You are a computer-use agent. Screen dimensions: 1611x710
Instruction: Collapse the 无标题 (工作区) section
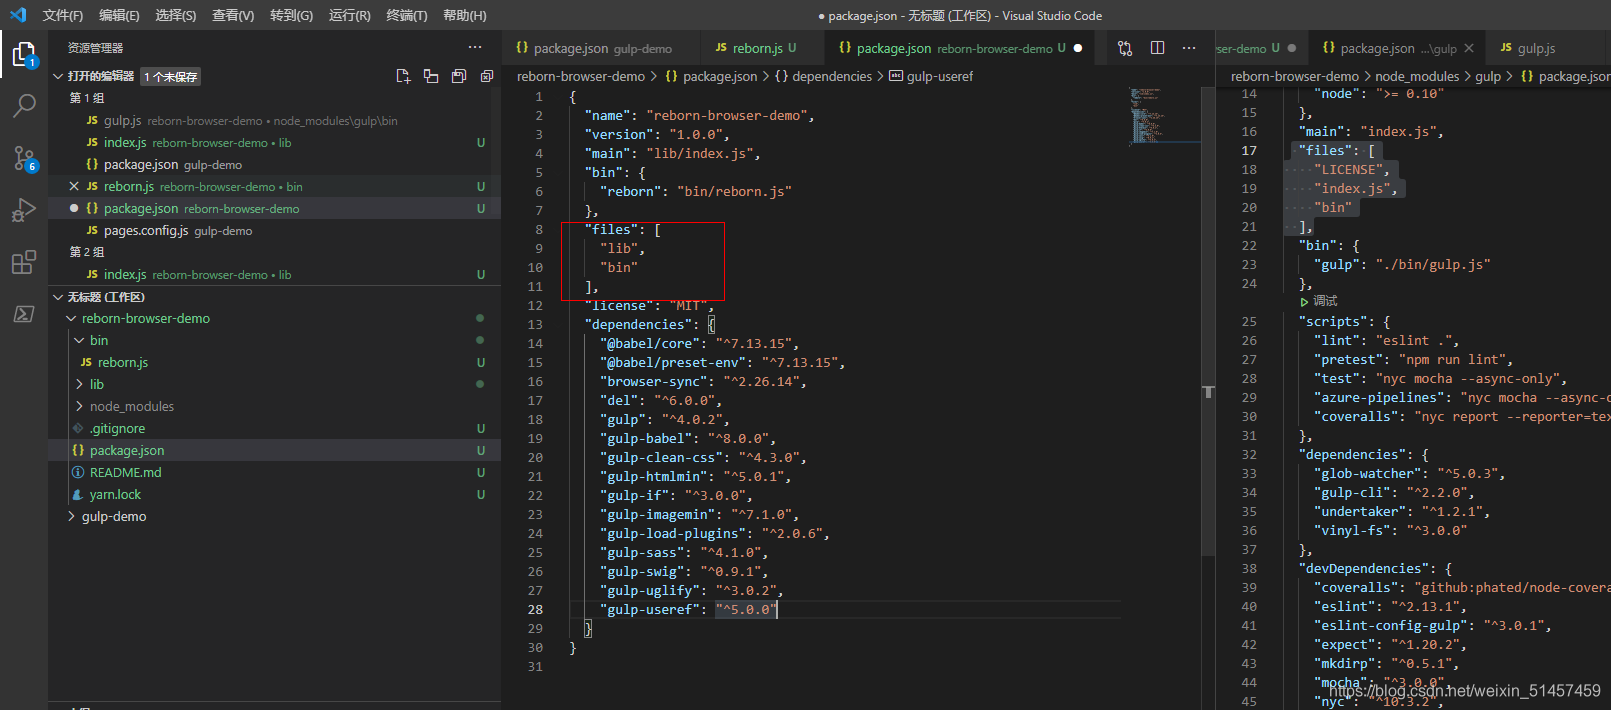58,297
